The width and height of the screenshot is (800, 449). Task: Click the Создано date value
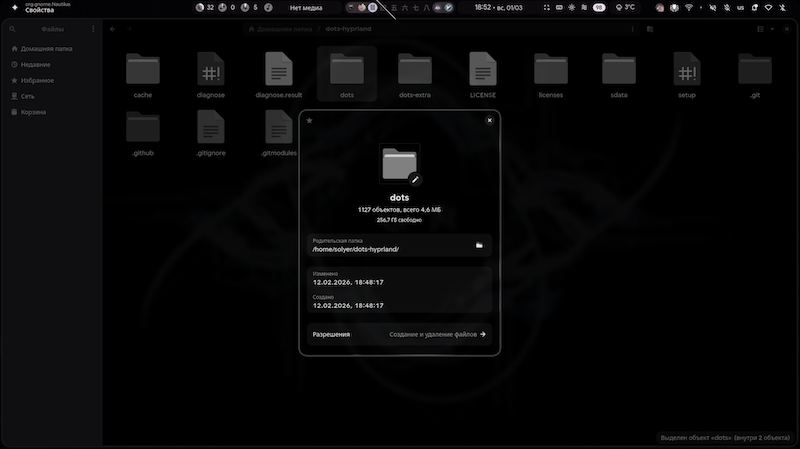(348, 306)
